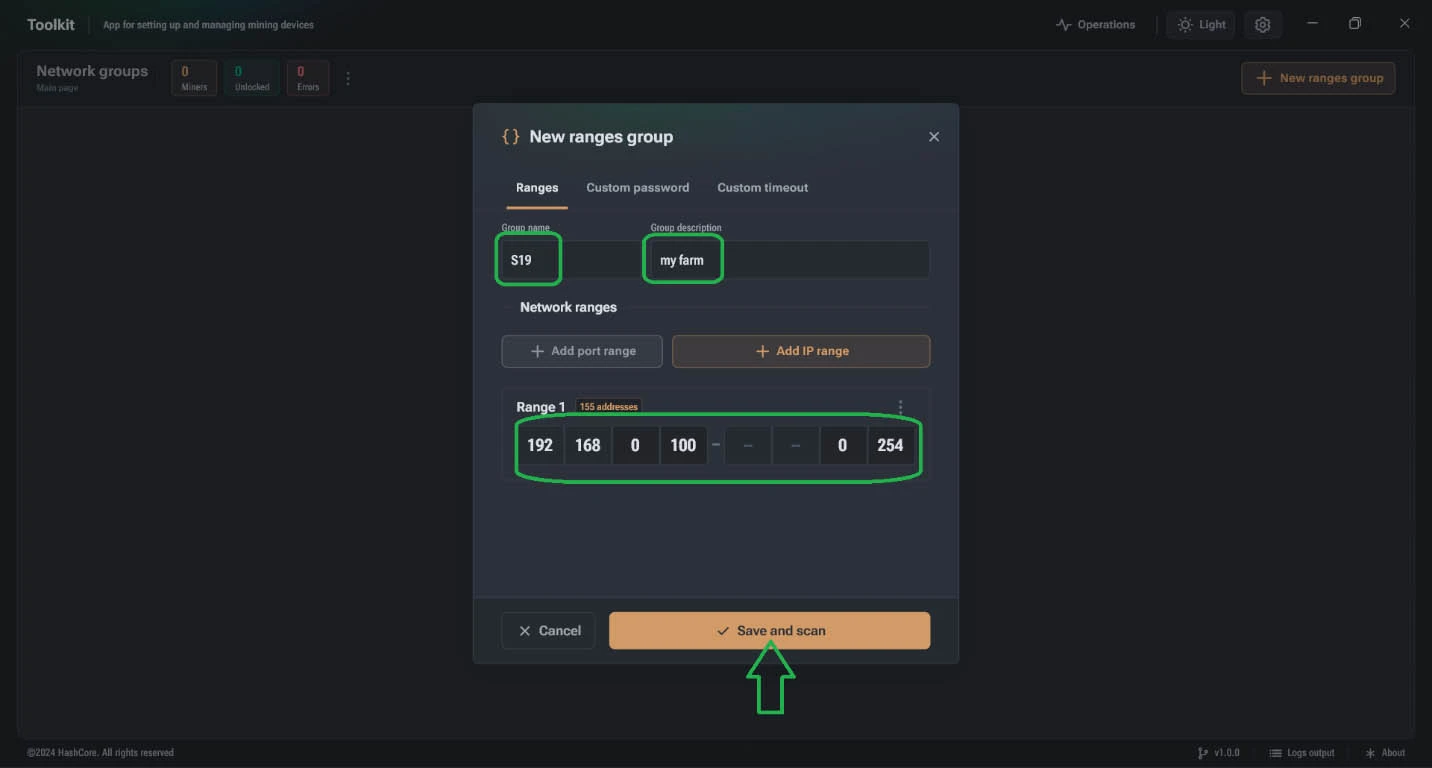
Task: Switch to the Custom password tab
Action: point(637,187)
